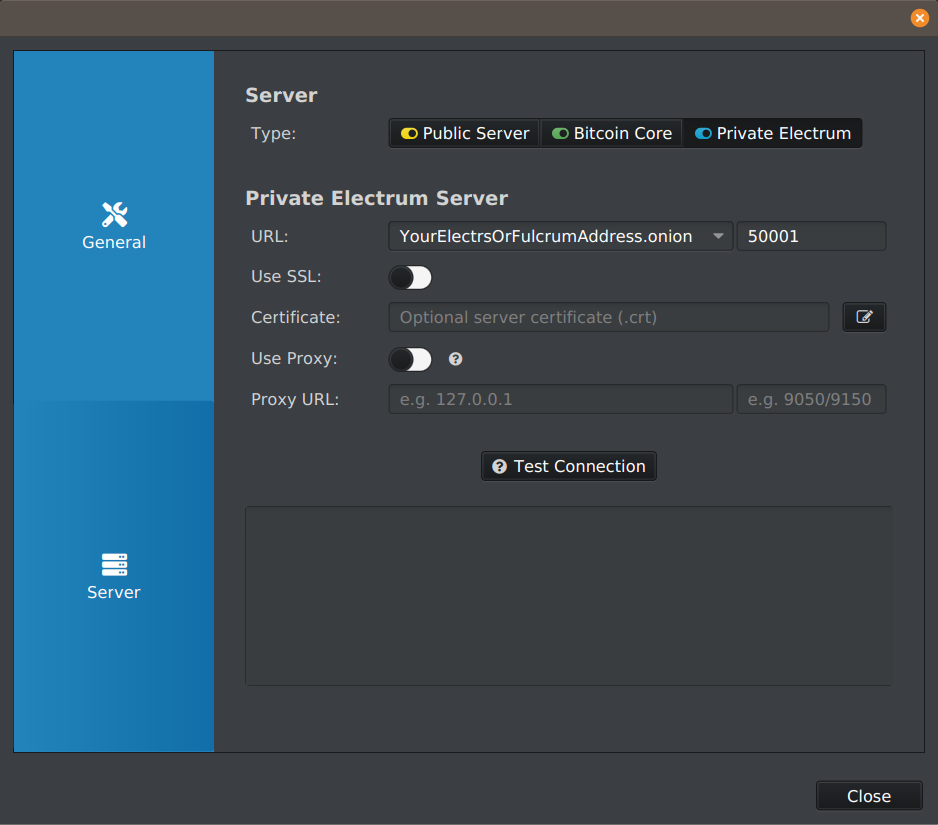The width and height of the screenshot is (938, 825).
Task: Open the Server settings tab
Action: tap(114, 577)
